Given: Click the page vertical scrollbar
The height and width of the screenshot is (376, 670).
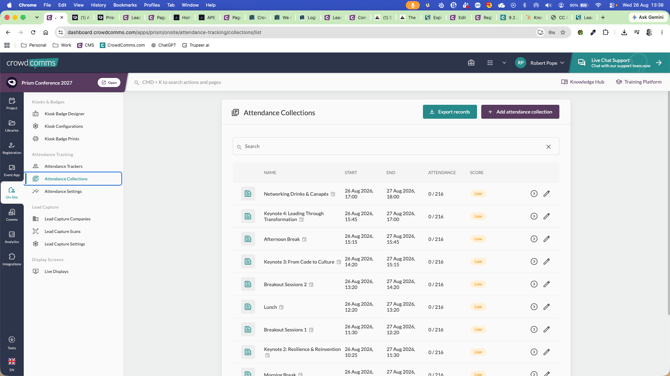Looking at the screenshot, I should pos(668,203).
